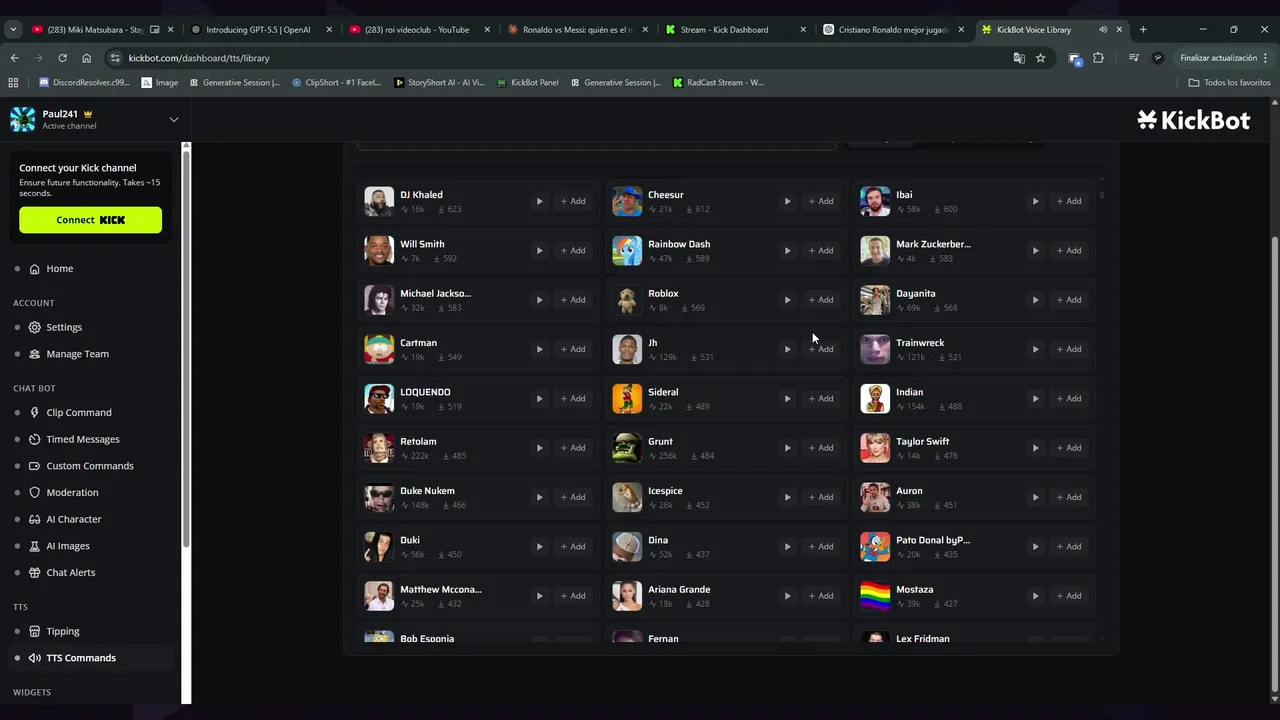Add the Mark Zuckerberg voice
The width and height of the screenshot is (1280, 720).
pos(1069,250)
